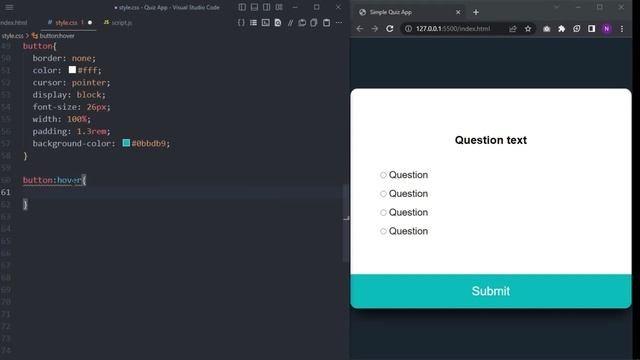Click the curly braces editor action icon
The height and width of the screenshot is (360, 640).
point(241,22)
